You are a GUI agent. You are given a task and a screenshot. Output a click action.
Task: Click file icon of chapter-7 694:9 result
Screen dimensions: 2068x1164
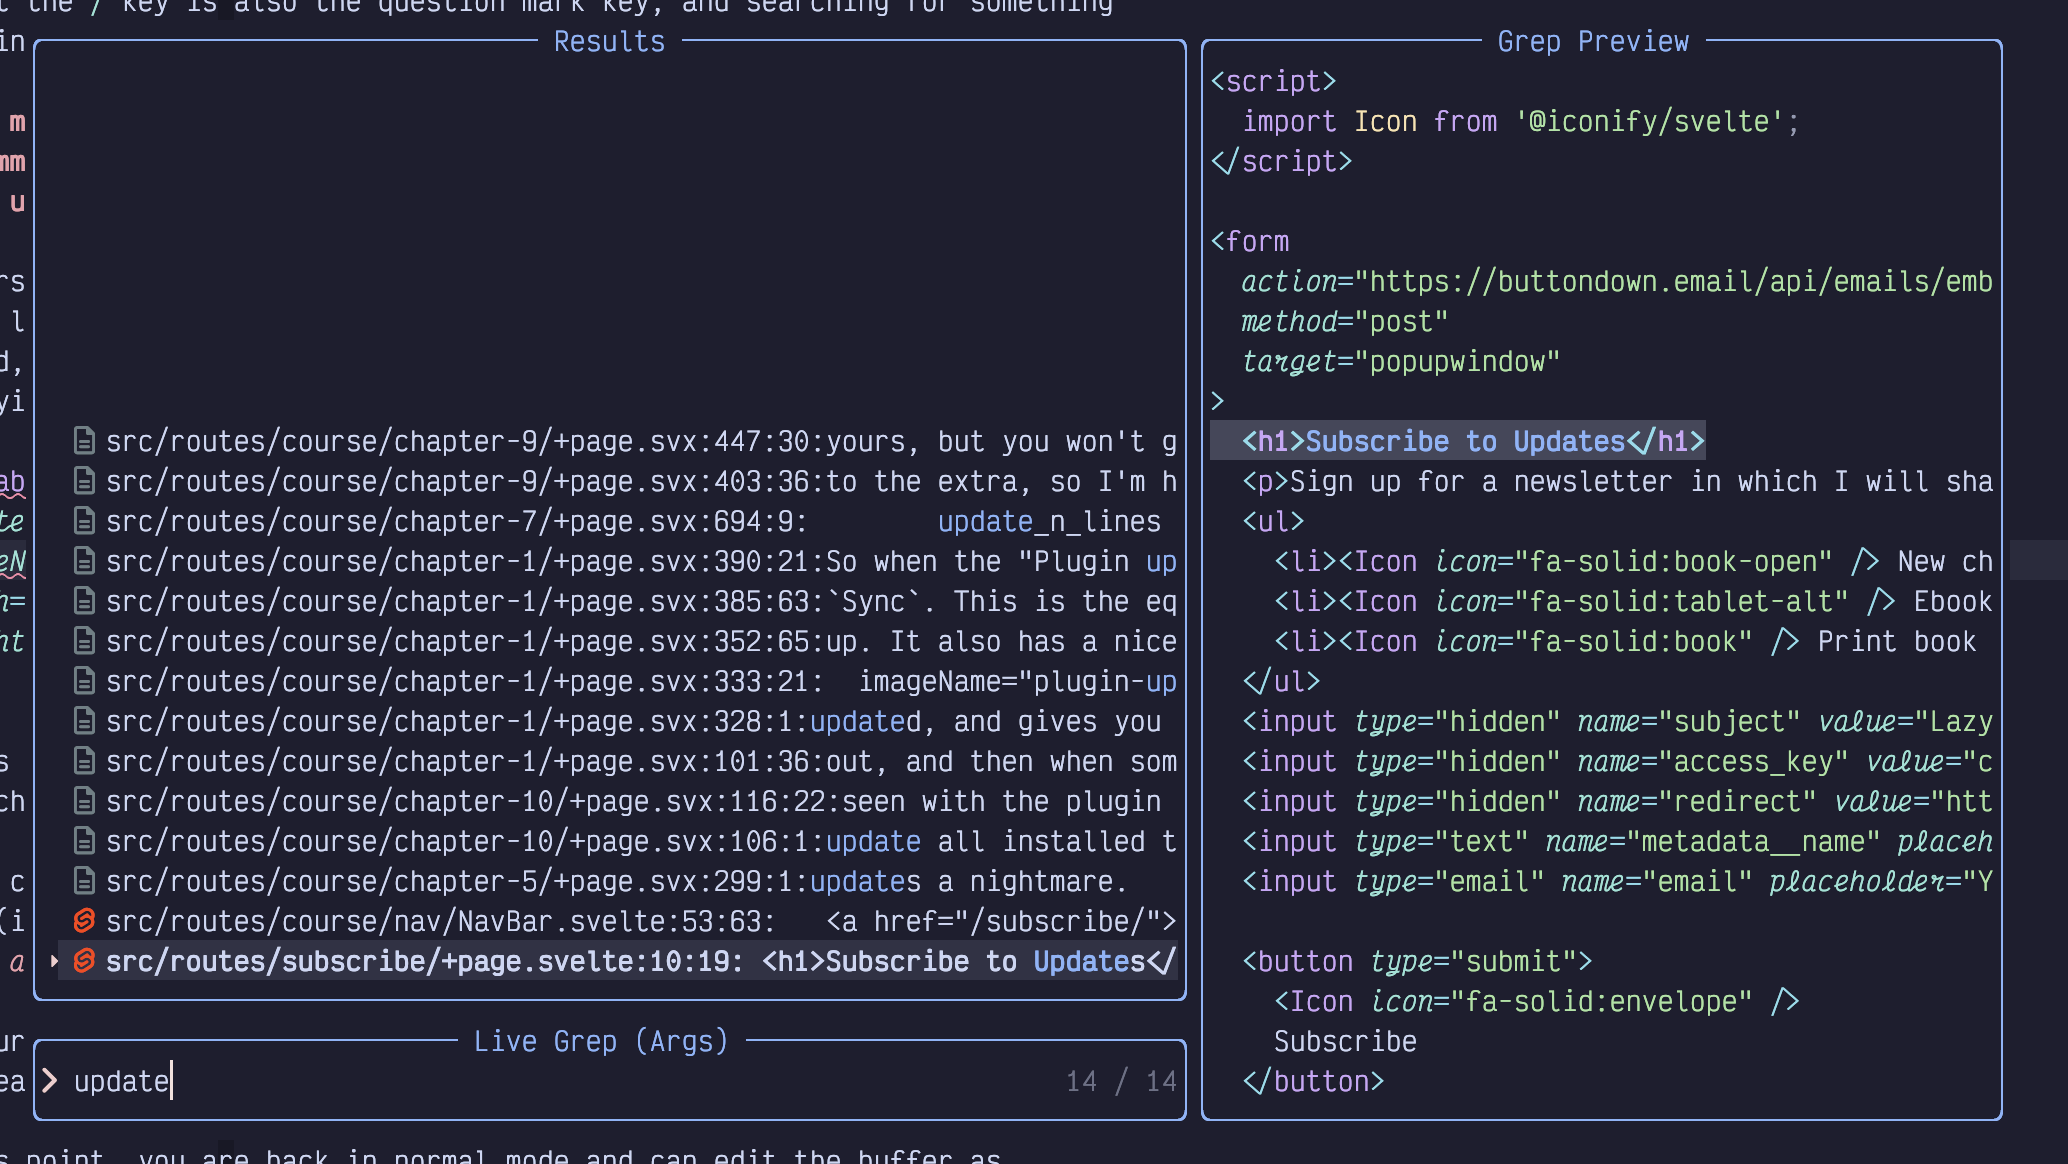(x=85, y=521)
